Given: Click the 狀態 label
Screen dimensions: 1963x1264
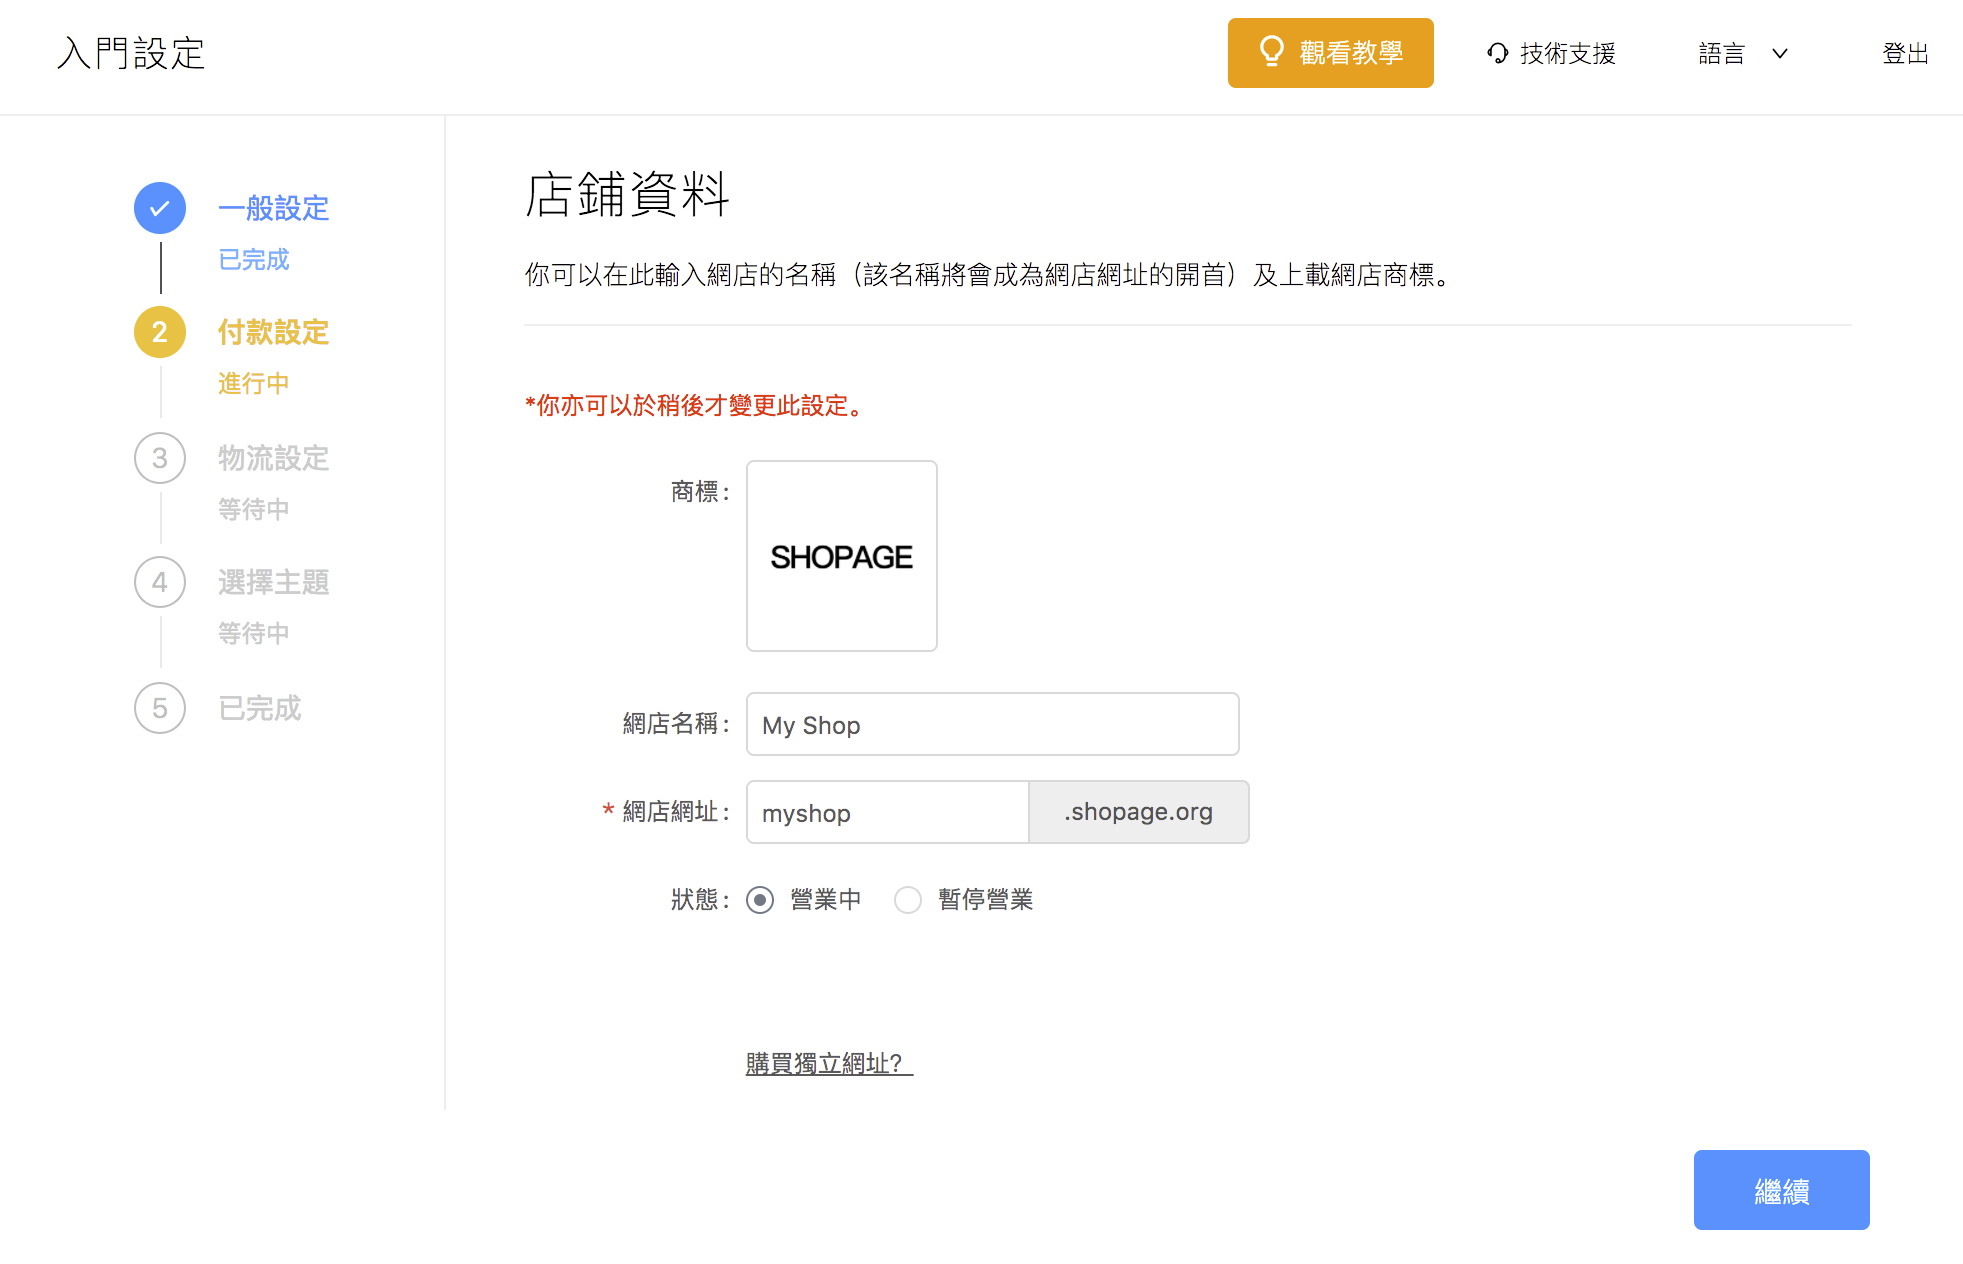Looking at the screenshot, I should 700,900.
